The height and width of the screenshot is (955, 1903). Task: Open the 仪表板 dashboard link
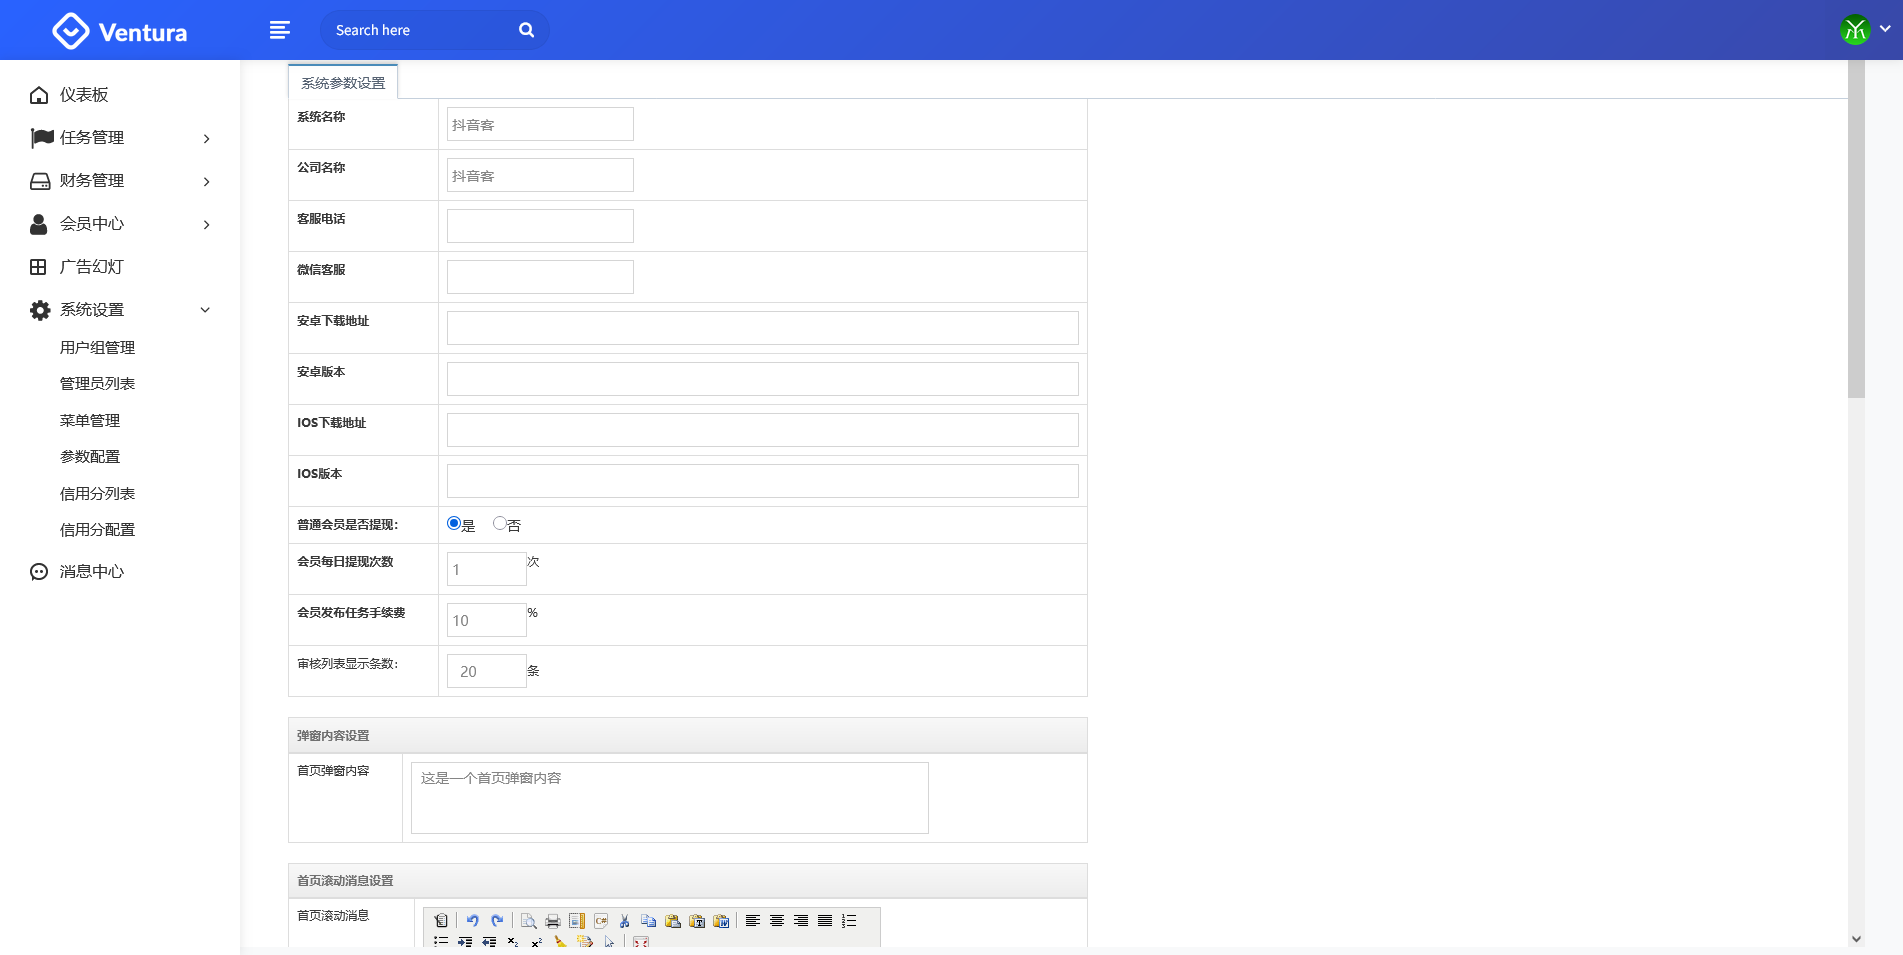pos(84,95)
